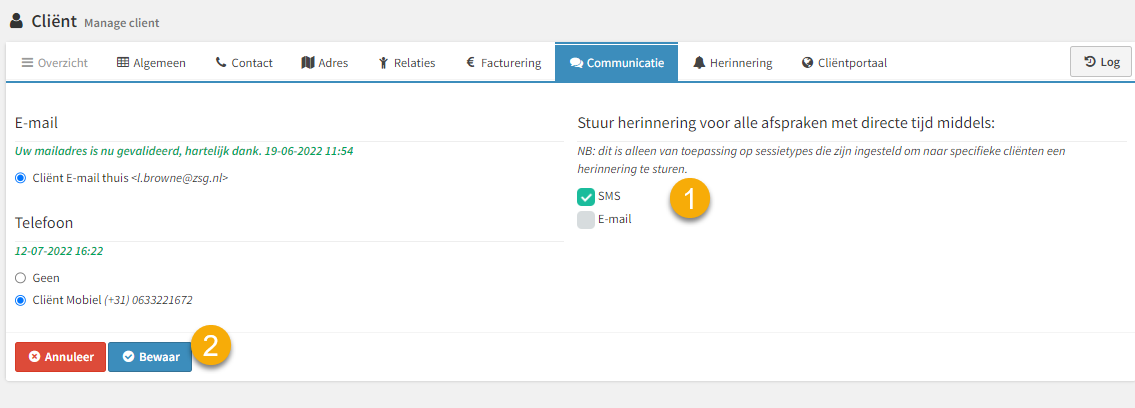Select Cliënt E-mail thuis radio option

click(20, 177)
